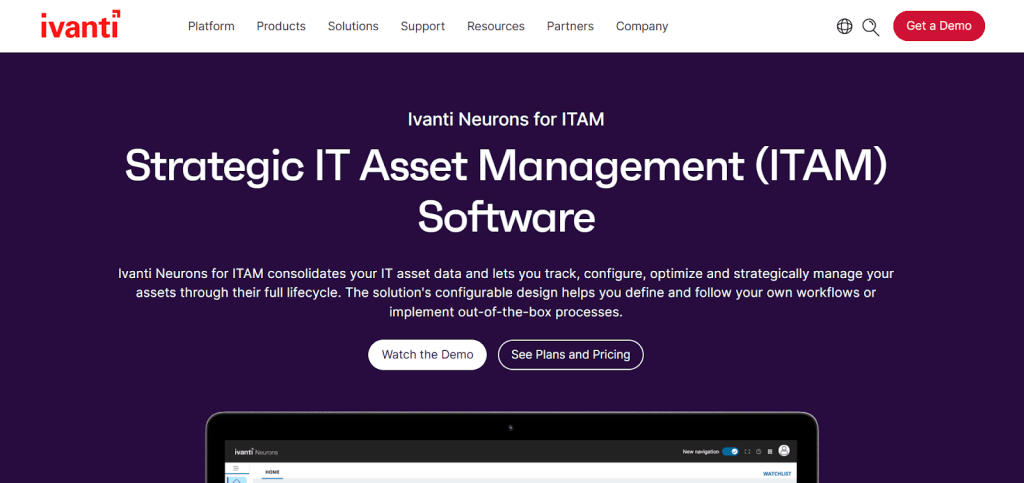Open the Company menu
Image resolution: width=1024 pixels, height=483 pixels.
point(642,26)
